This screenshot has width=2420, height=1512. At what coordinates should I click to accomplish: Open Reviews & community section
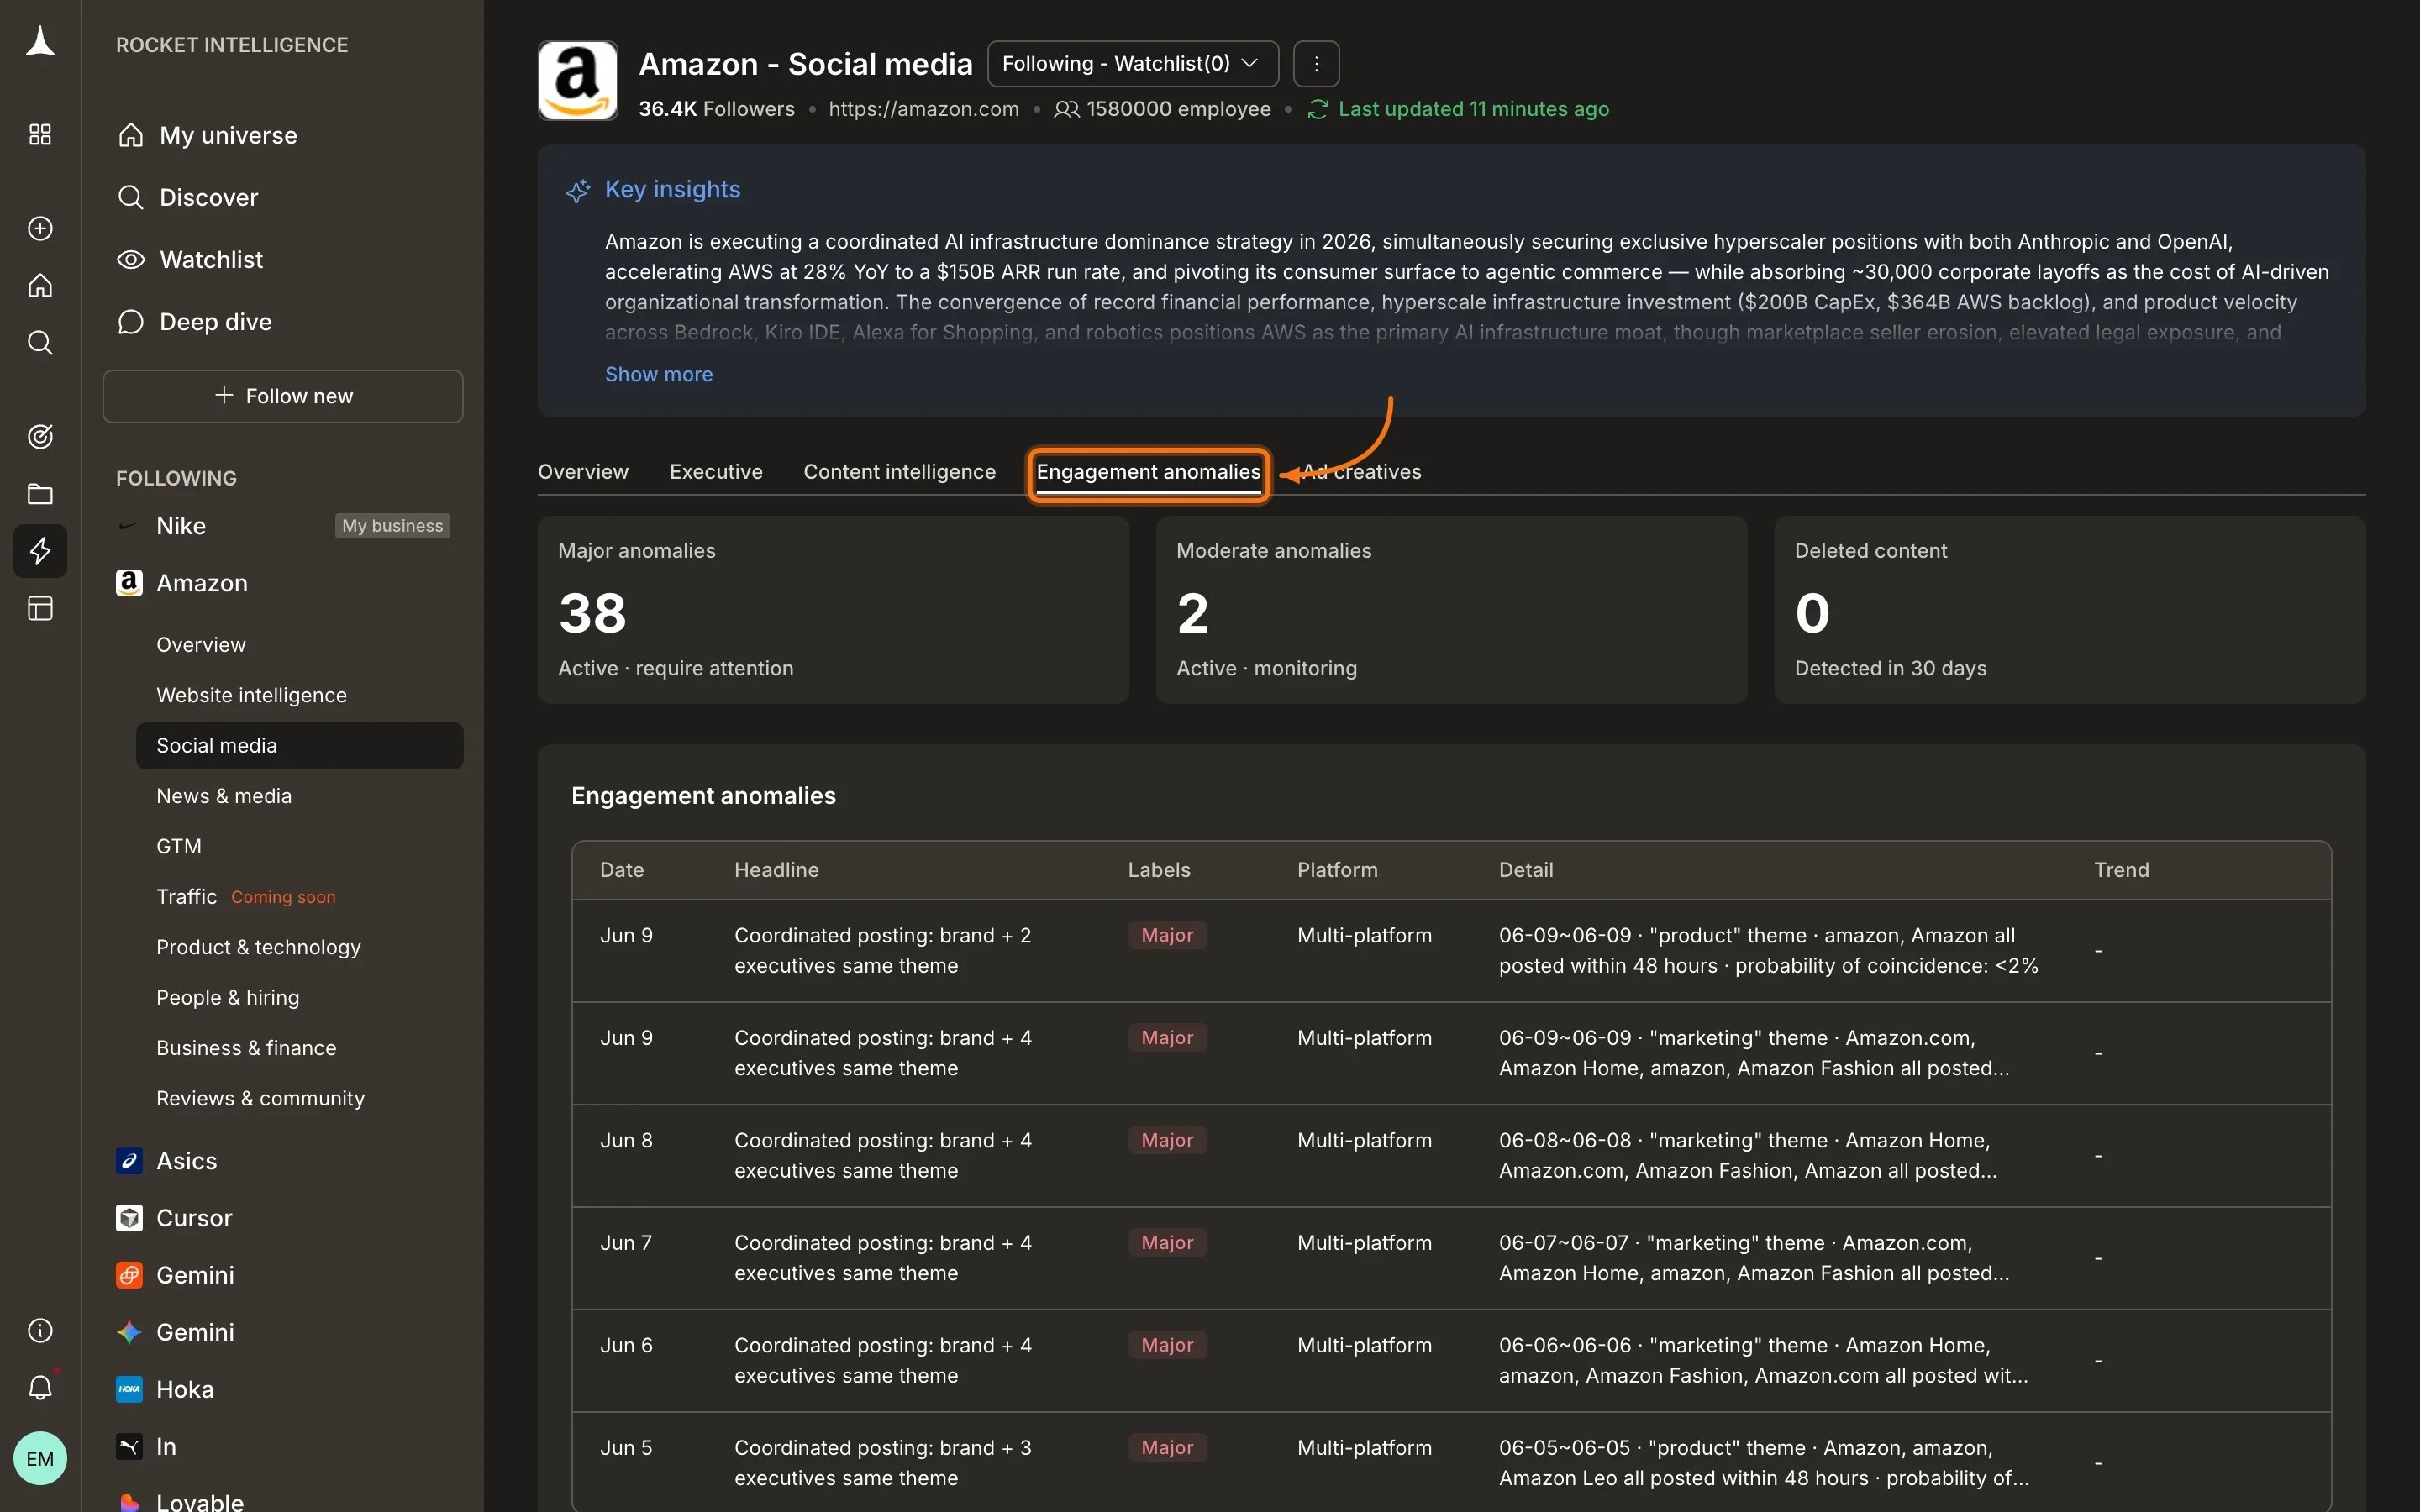(x=260, y=1098)
